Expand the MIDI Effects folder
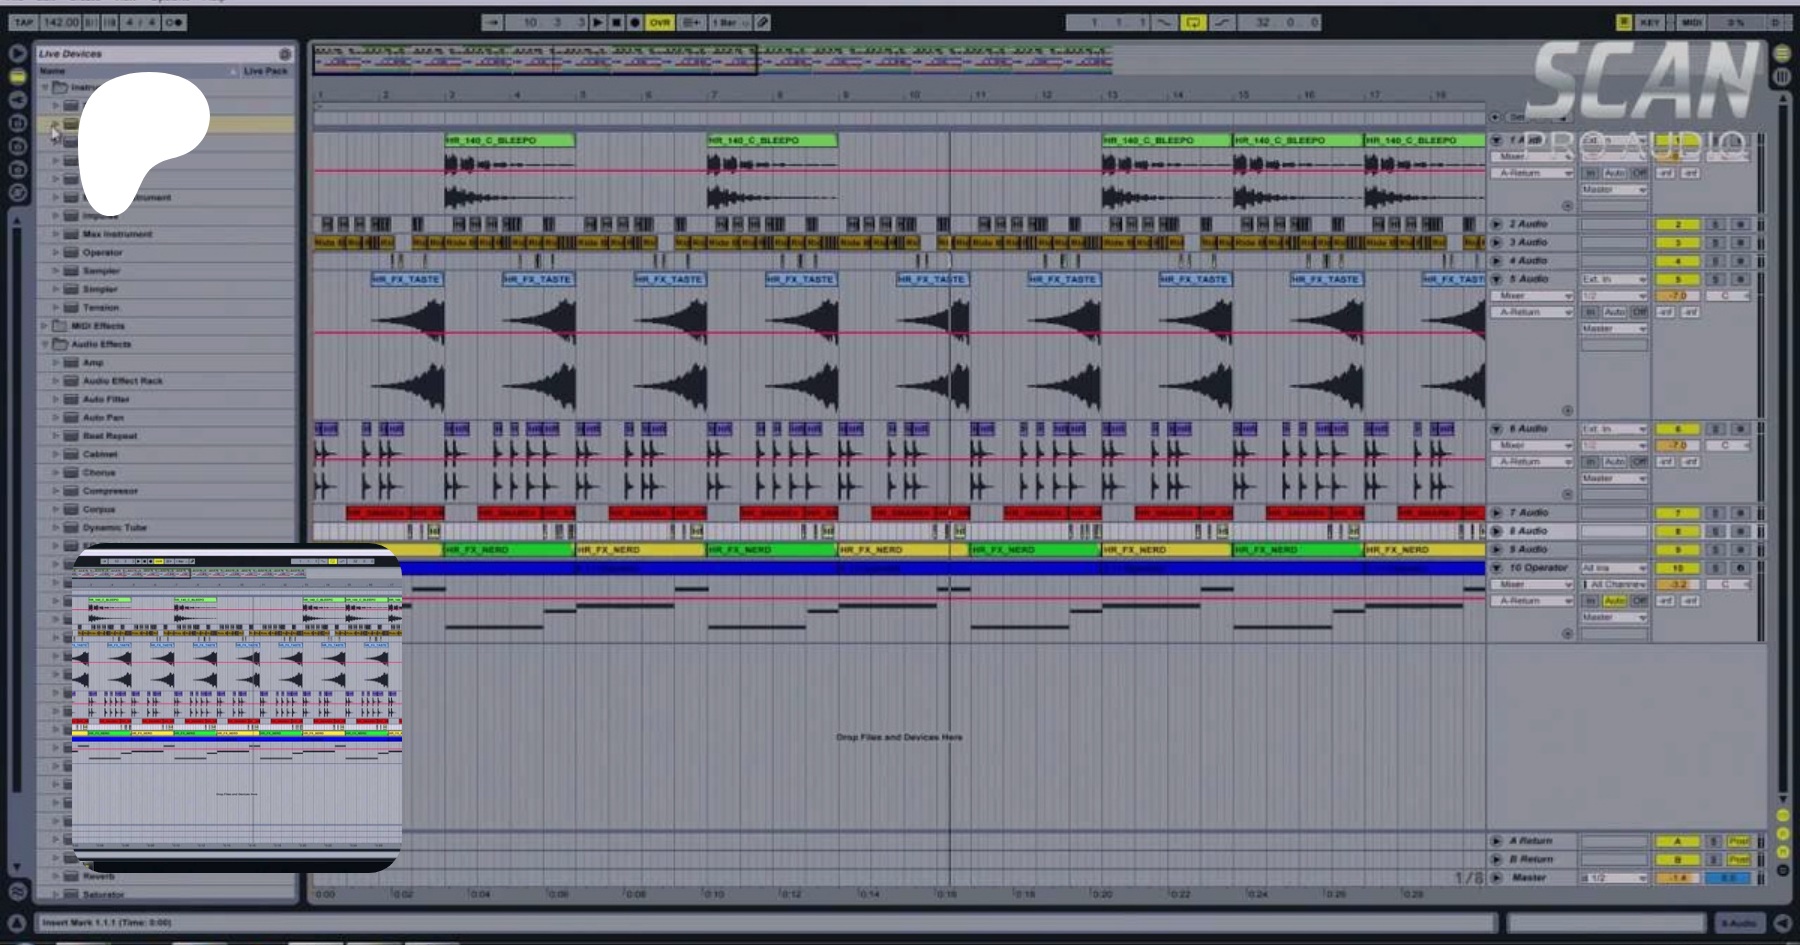Image resolution: width=1800 pixels, height=945 pixels. (x=44, y=326)
